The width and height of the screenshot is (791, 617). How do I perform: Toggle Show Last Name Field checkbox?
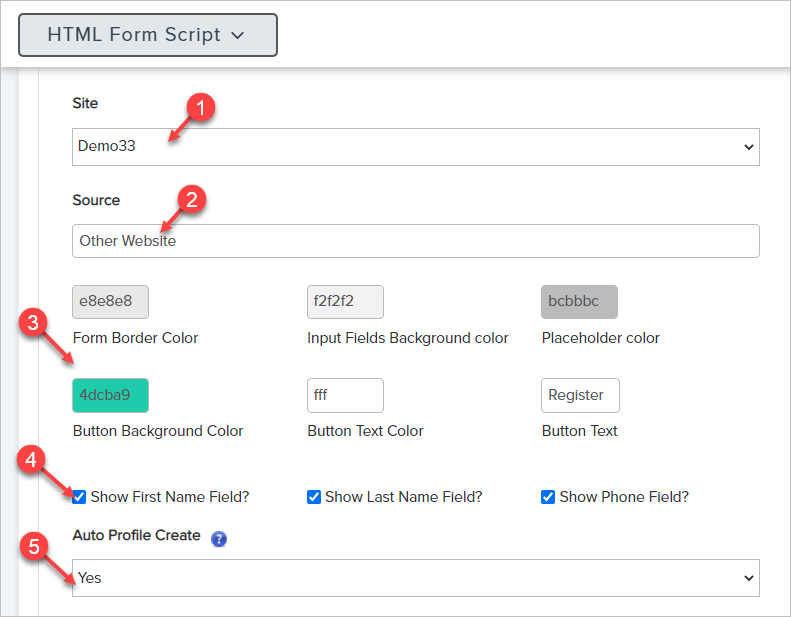(314, 497)
